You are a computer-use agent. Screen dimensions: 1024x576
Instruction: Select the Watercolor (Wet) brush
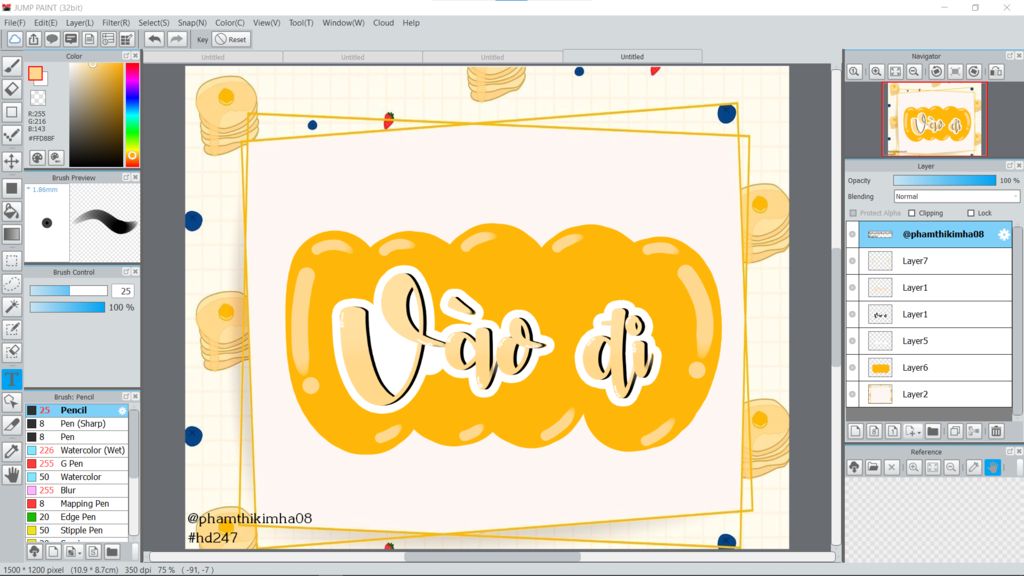pos(77,451)
